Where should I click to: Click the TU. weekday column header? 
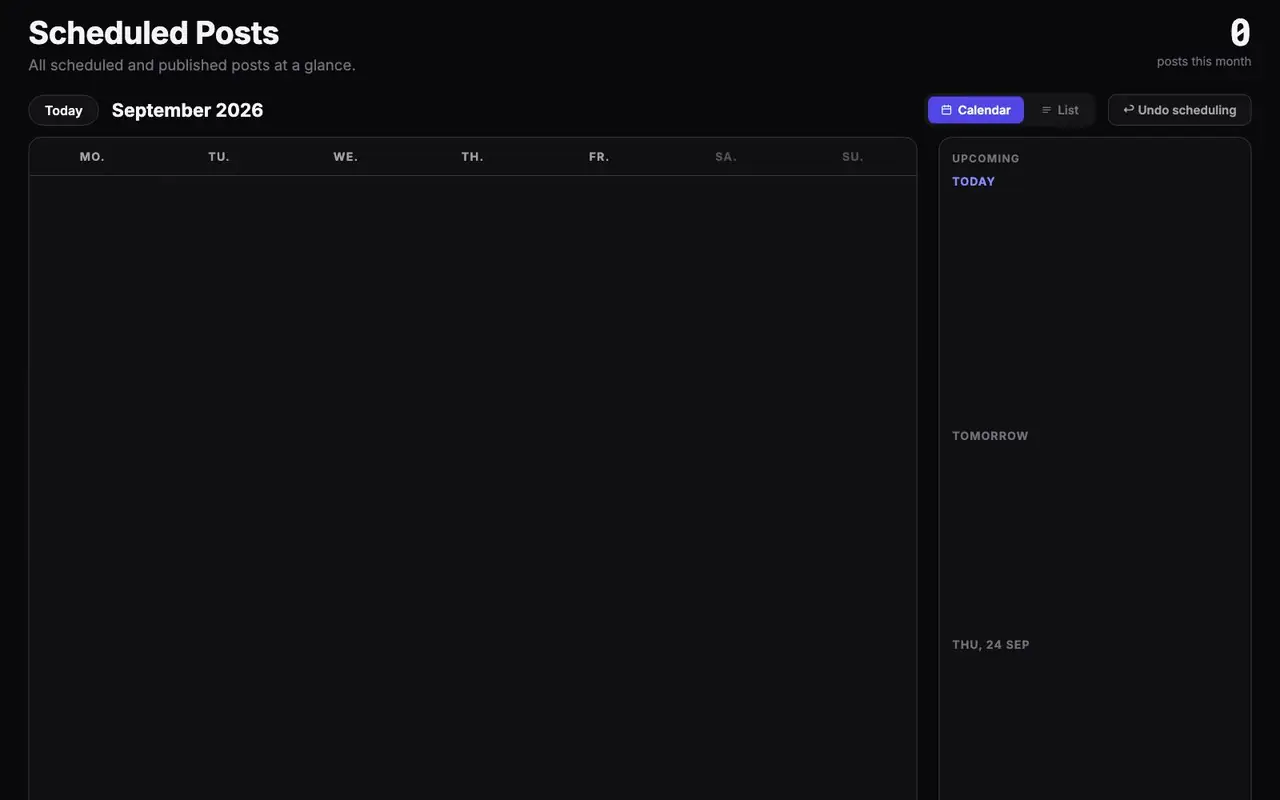coord(219,157)
